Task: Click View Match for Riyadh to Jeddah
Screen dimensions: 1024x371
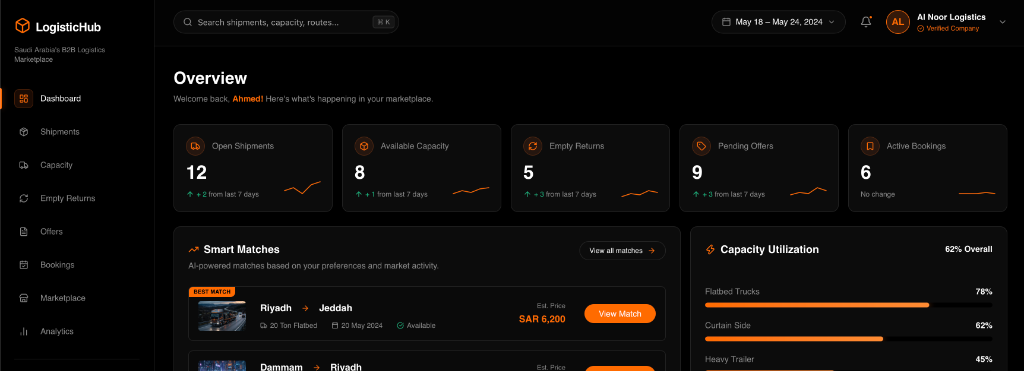Action: click(620, 314)
